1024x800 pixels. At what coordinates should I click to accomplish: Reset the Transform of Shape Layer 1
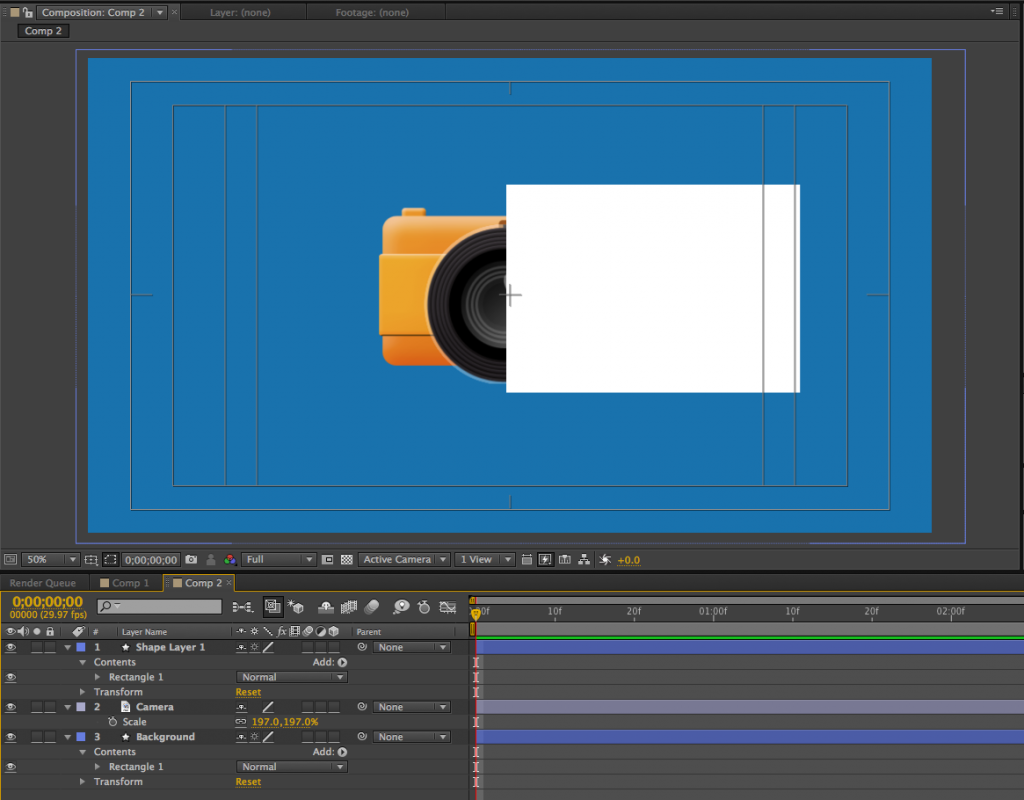[x=247, y=692]
